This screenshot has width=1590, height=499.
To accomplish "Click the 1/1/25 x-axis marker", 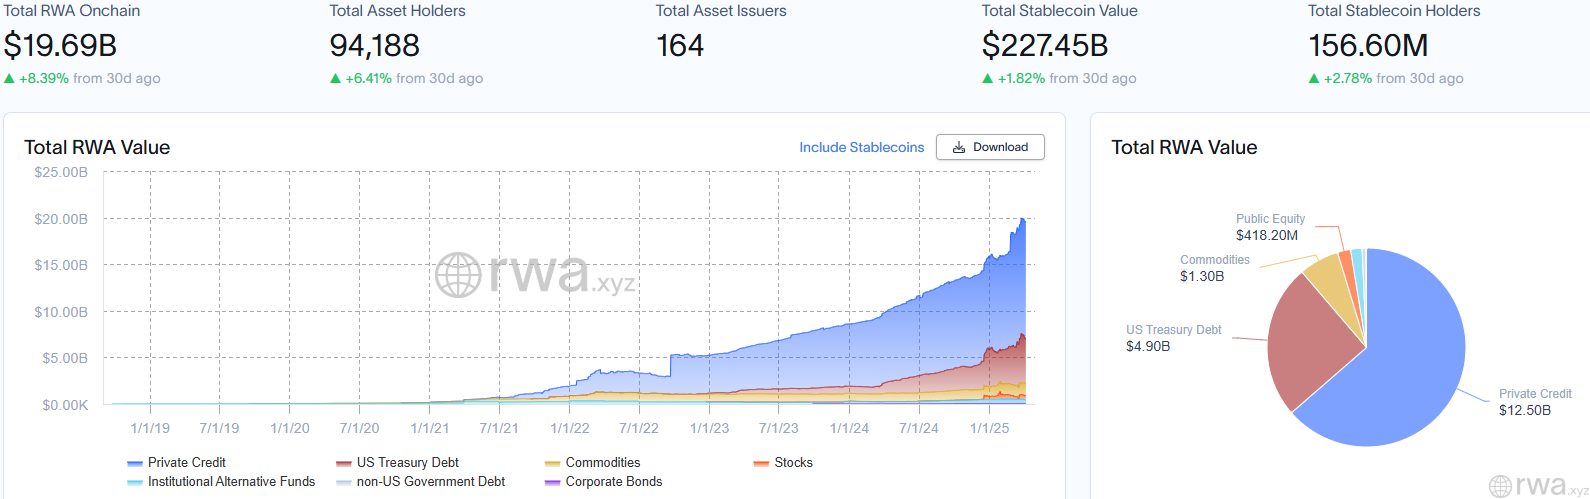I will click(x=990, y=428).
